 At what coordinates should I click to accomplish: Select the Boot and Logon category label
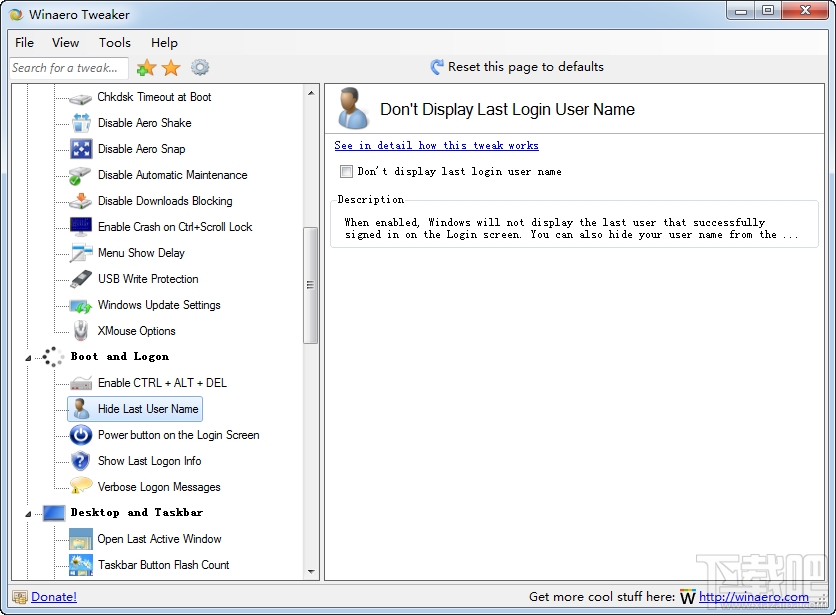pyautogui.click(x=120, y=357)
